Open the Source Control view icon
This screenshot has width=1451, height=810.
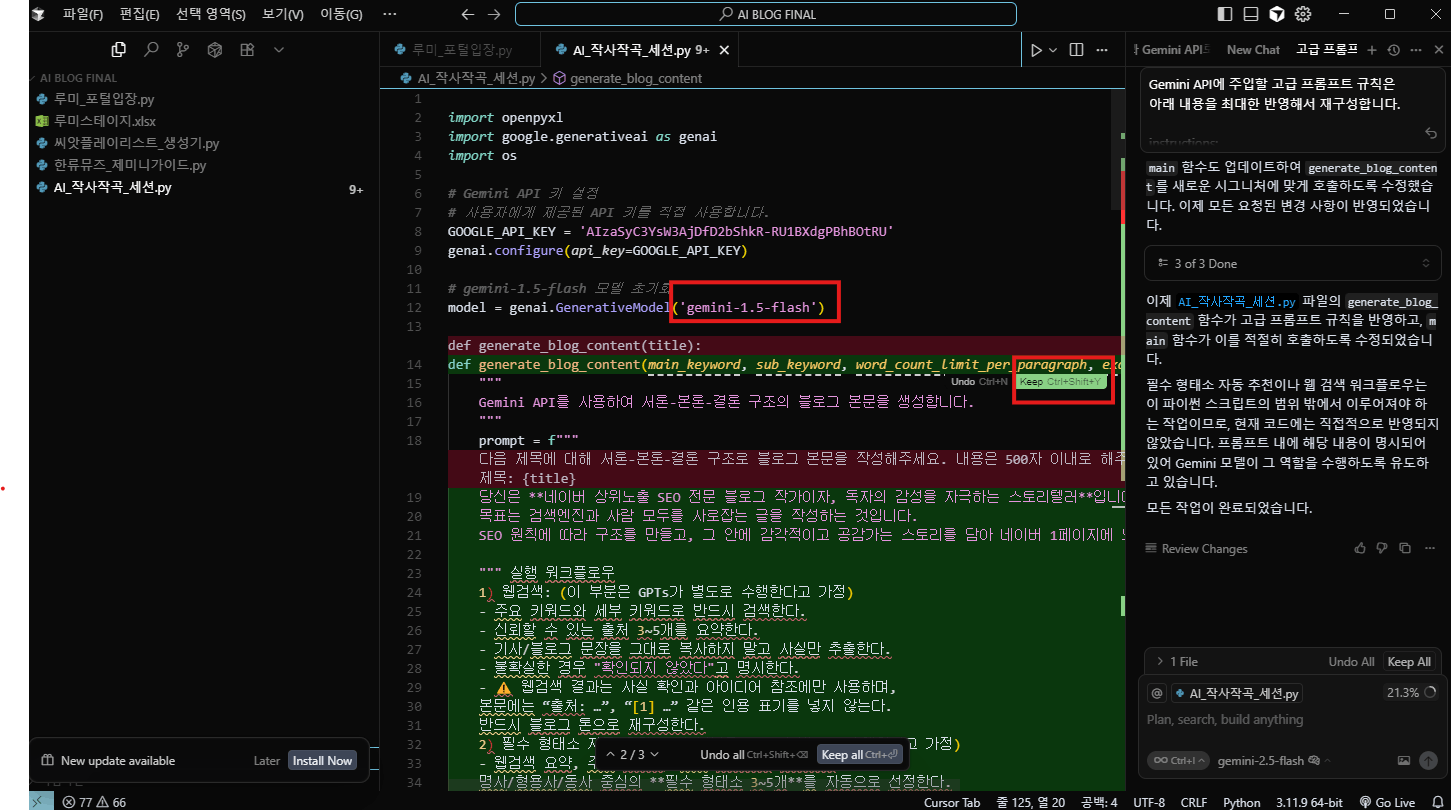[x=182, y=50]
